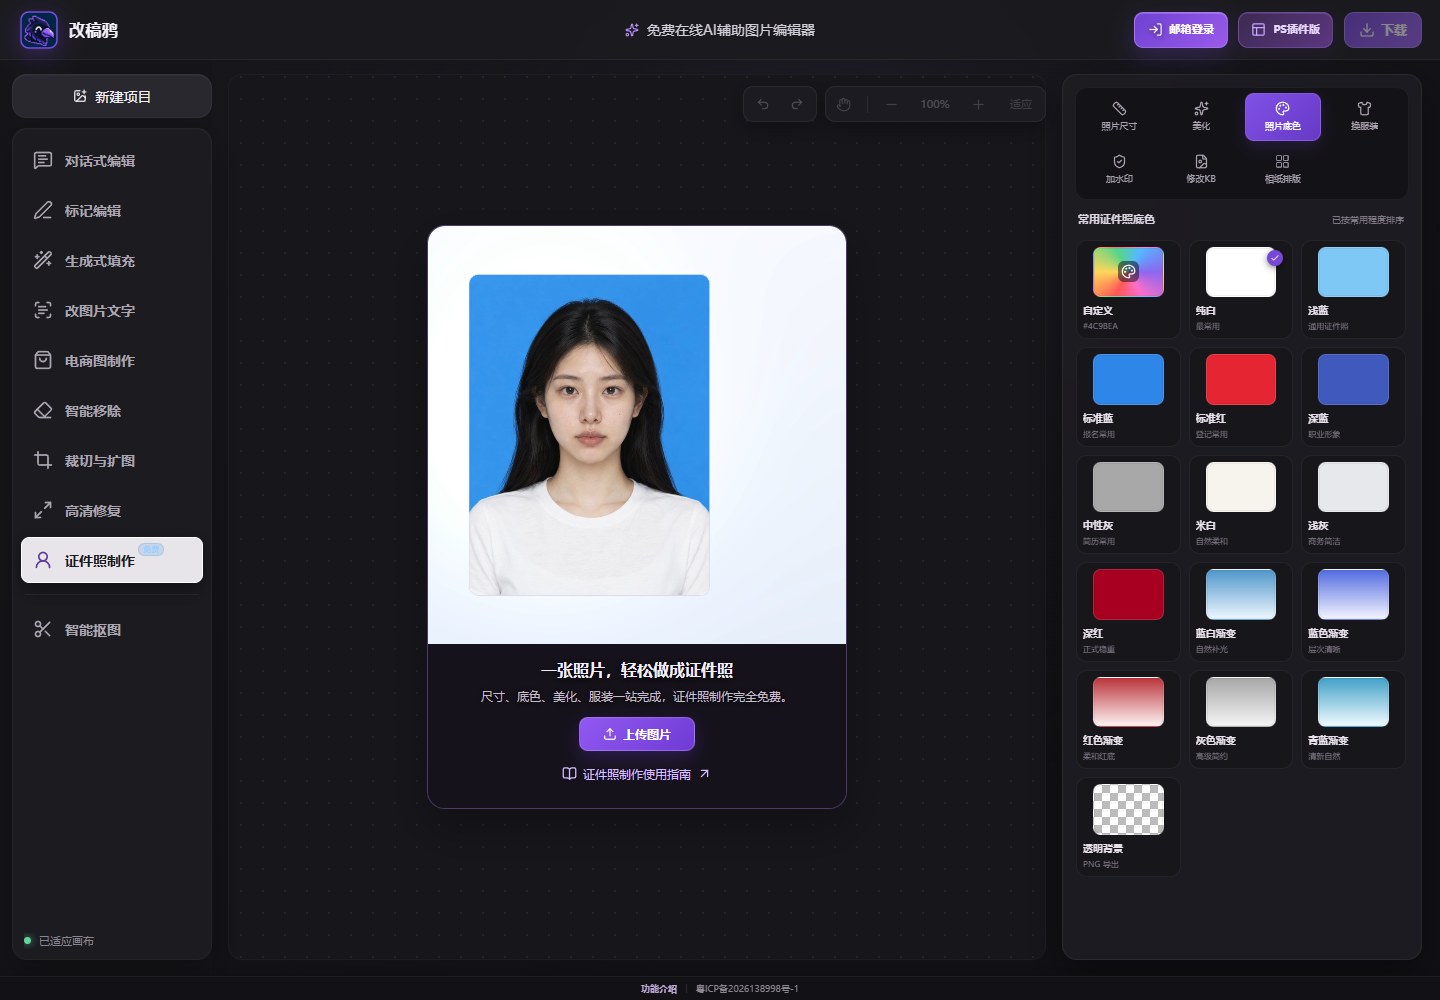
Task: Select the 换服装 clothing change tool
Action: coord(1364,116)
